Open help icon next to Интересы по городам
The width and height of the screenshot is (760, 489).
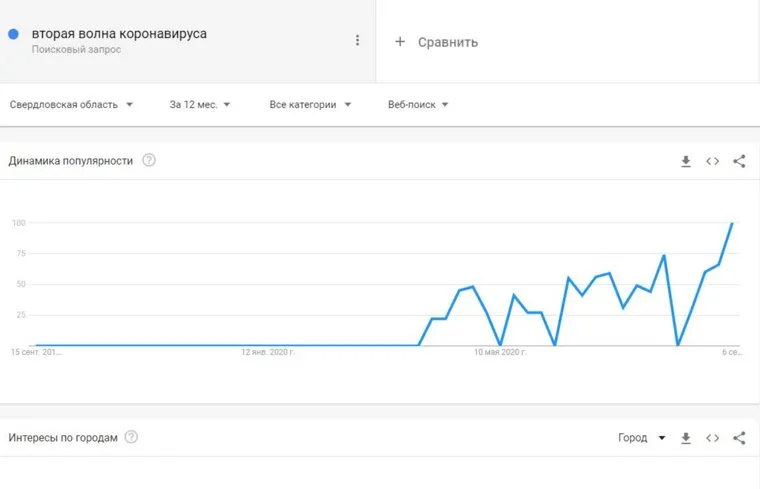[131, 437]
